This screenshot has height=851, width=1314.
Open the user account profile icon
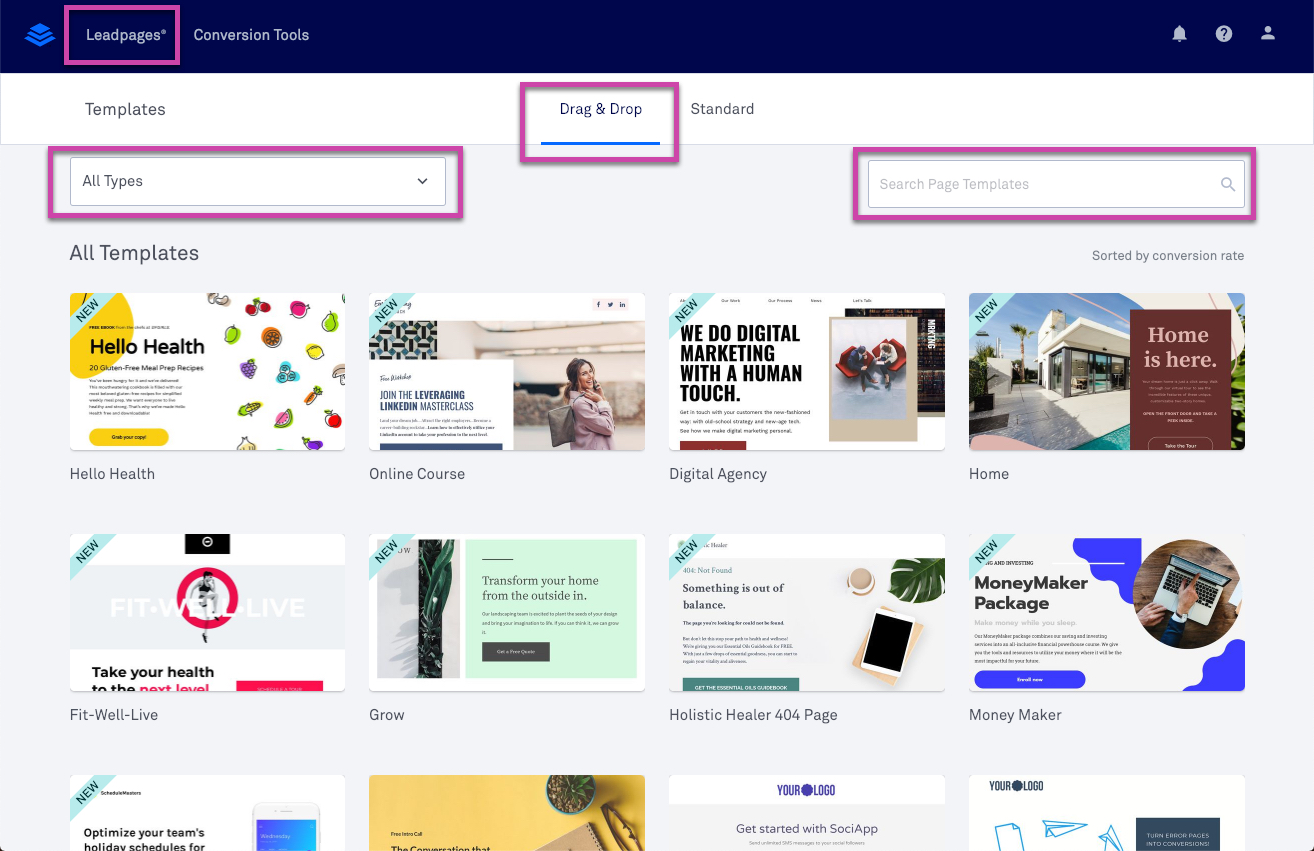[1268, 34]
